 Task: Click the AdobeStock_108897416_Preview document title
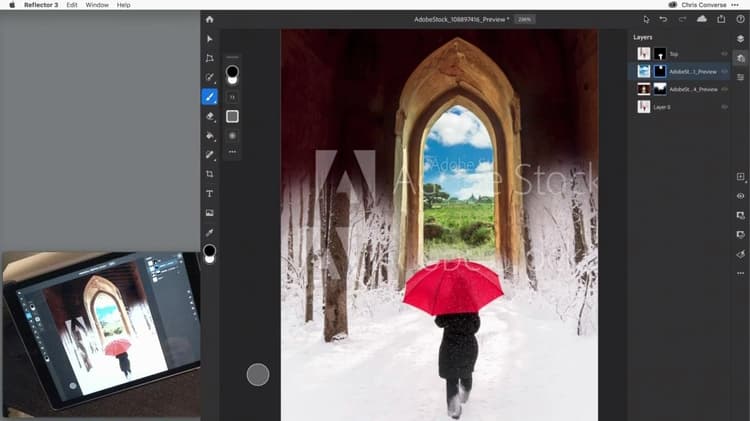pyautogui.click(x=461, y=20)
